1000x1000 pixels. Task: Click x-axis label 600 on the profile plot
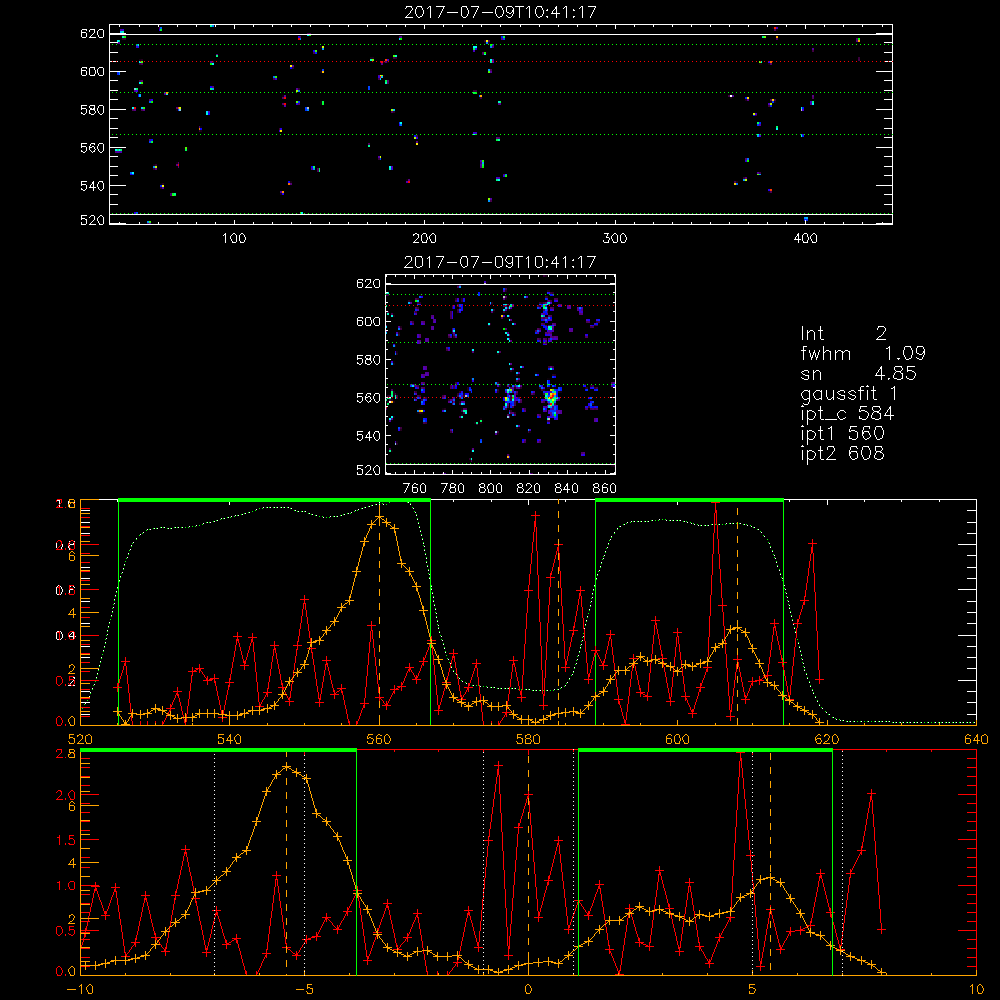[677, 740]
